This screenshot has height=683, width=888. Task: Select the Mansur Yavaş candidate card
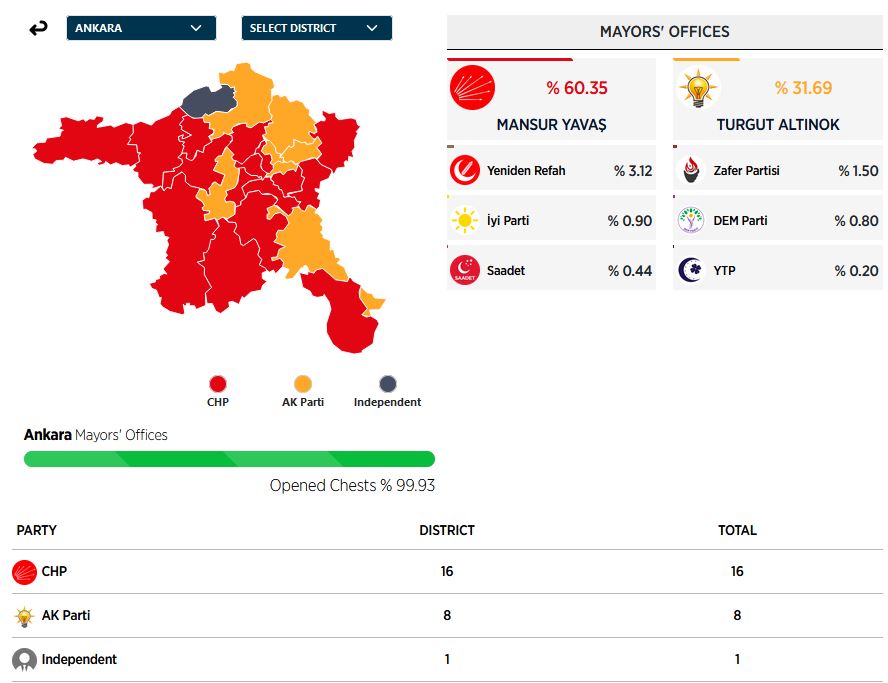point(551,100)
